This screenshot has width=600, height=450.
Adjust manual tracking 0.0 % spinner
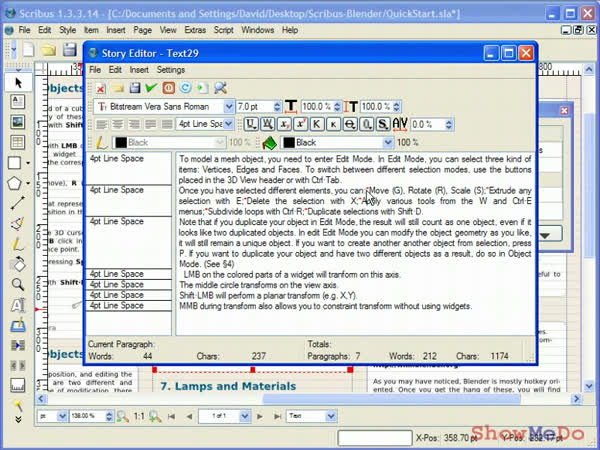coord(449,124)
